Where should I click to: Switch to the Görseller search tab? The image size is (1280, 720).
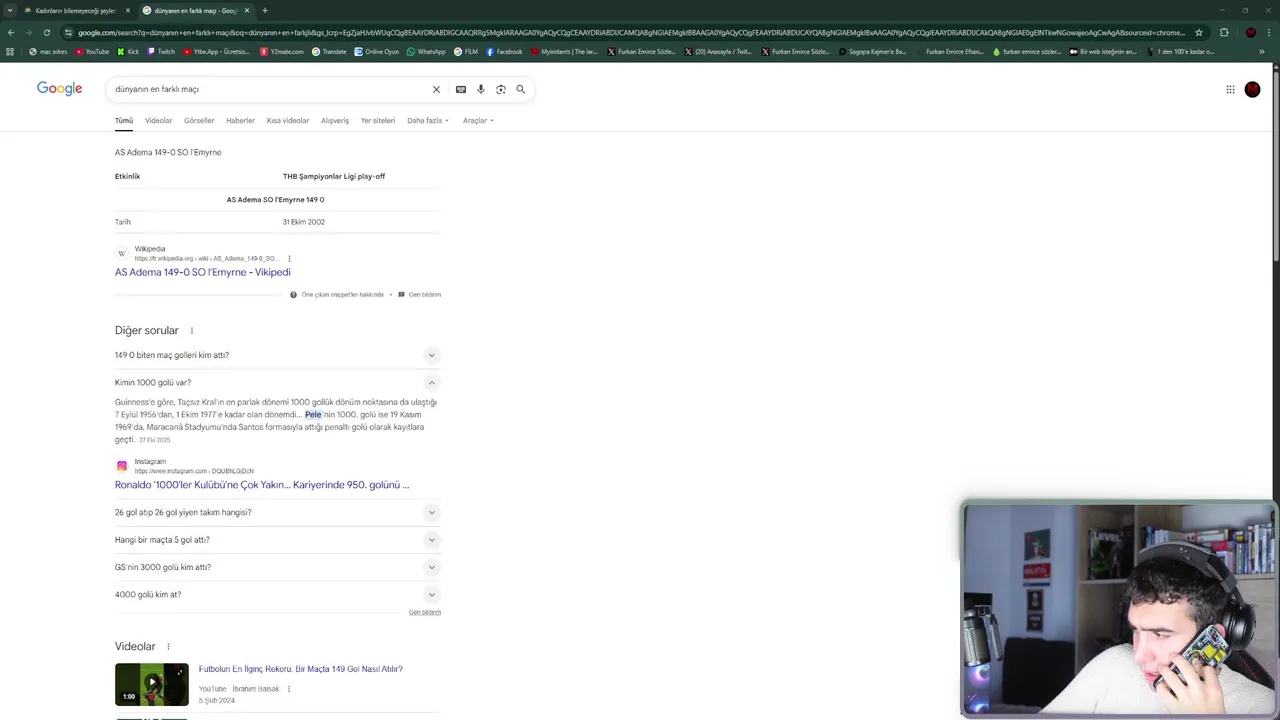click(199, 120)
